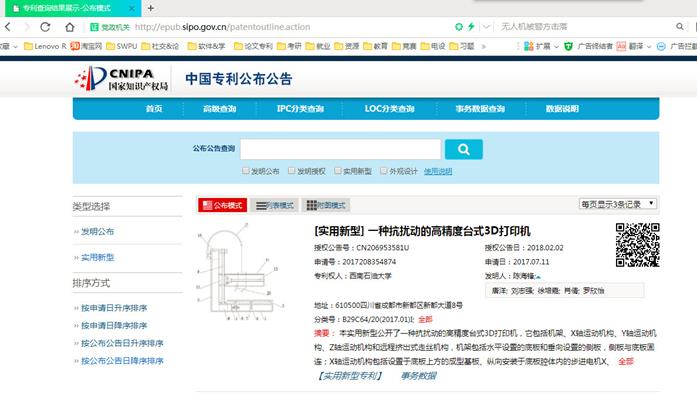Open the SWPU bookmark folder
The height and width of the screenshot is (396, 697).
tap(121, 46)
